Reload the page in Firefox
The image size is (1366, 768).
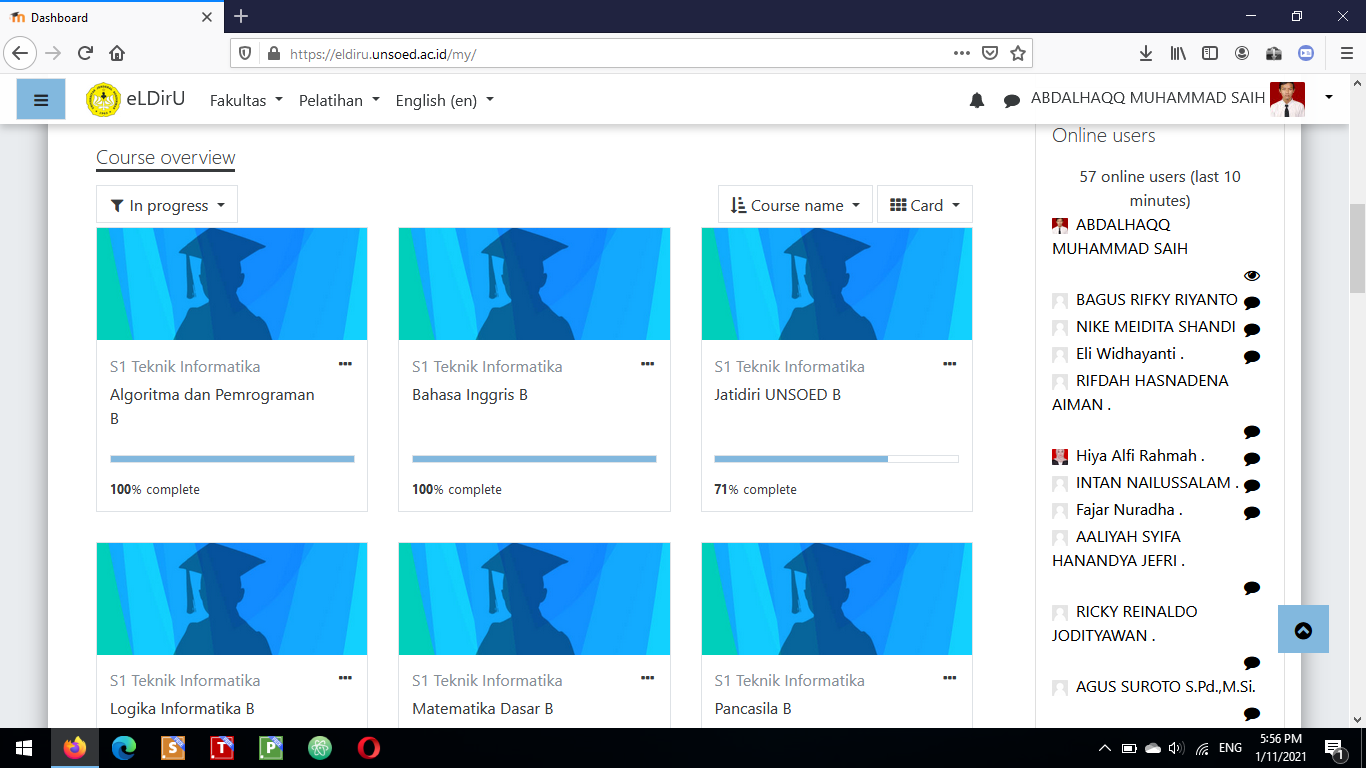[x=85, y=53]
